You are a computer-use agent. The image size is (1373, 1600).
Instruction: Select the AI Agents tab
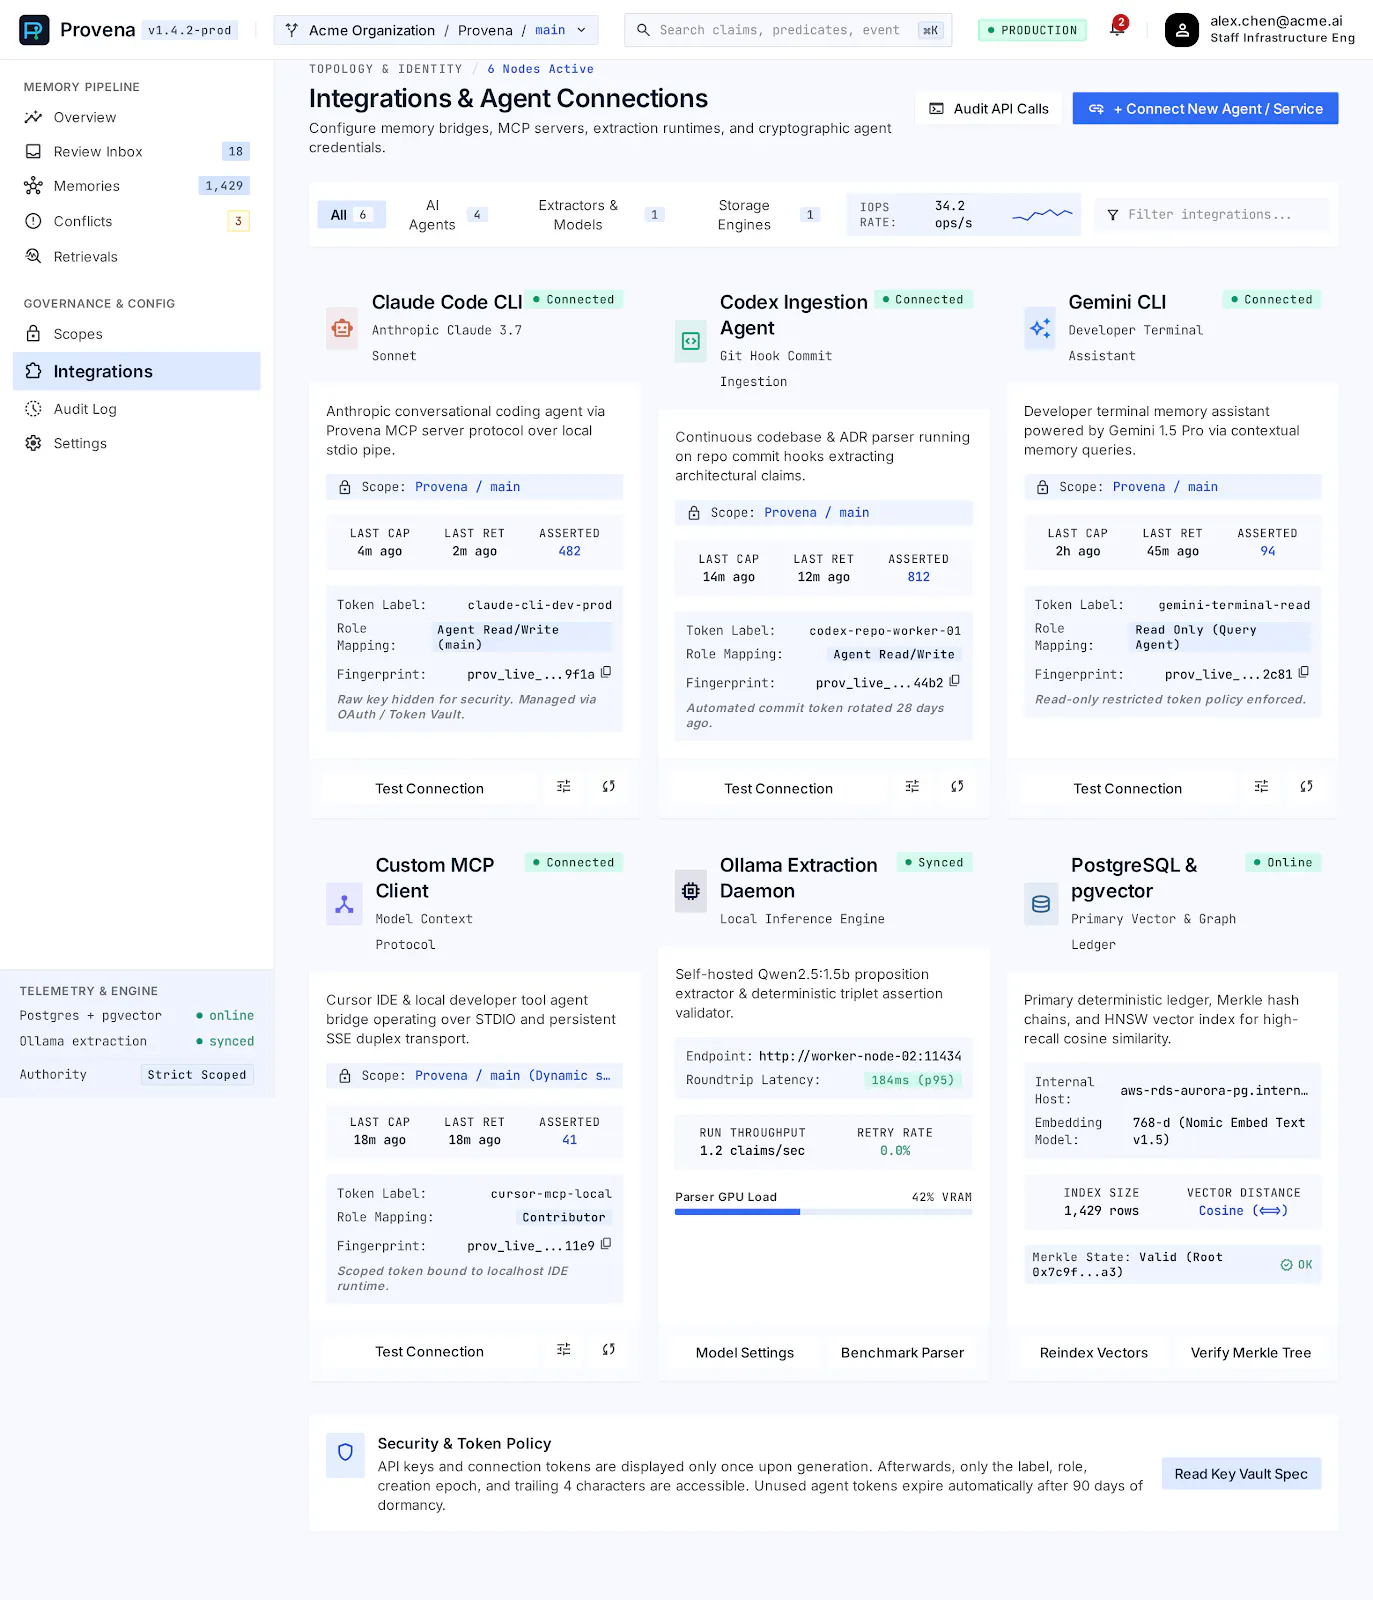(447, 215)
